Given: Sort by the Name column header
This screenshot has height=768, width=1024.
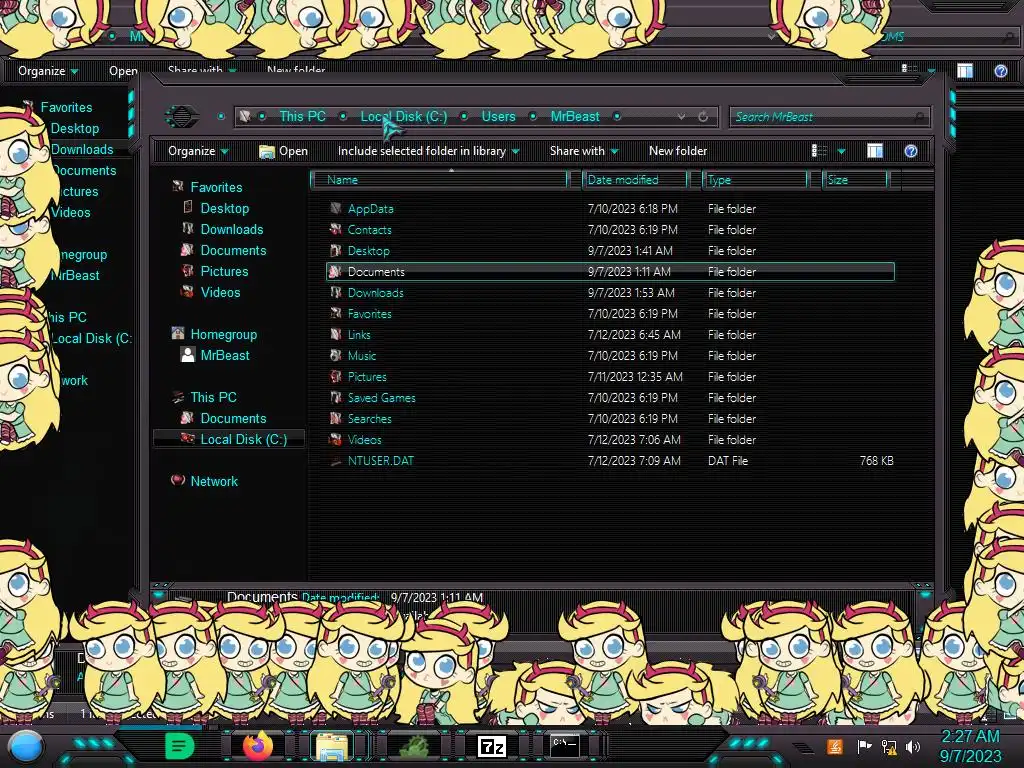Looking at the screenshot, I should [x=440, y=180].
